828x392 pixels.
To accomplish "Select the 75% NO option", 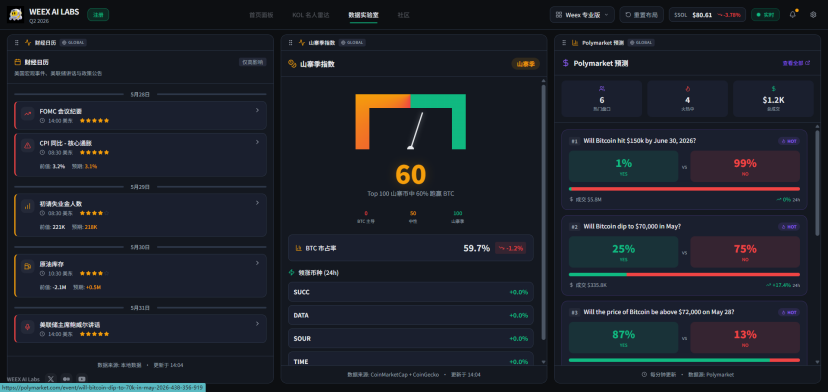I will [745, 251].
